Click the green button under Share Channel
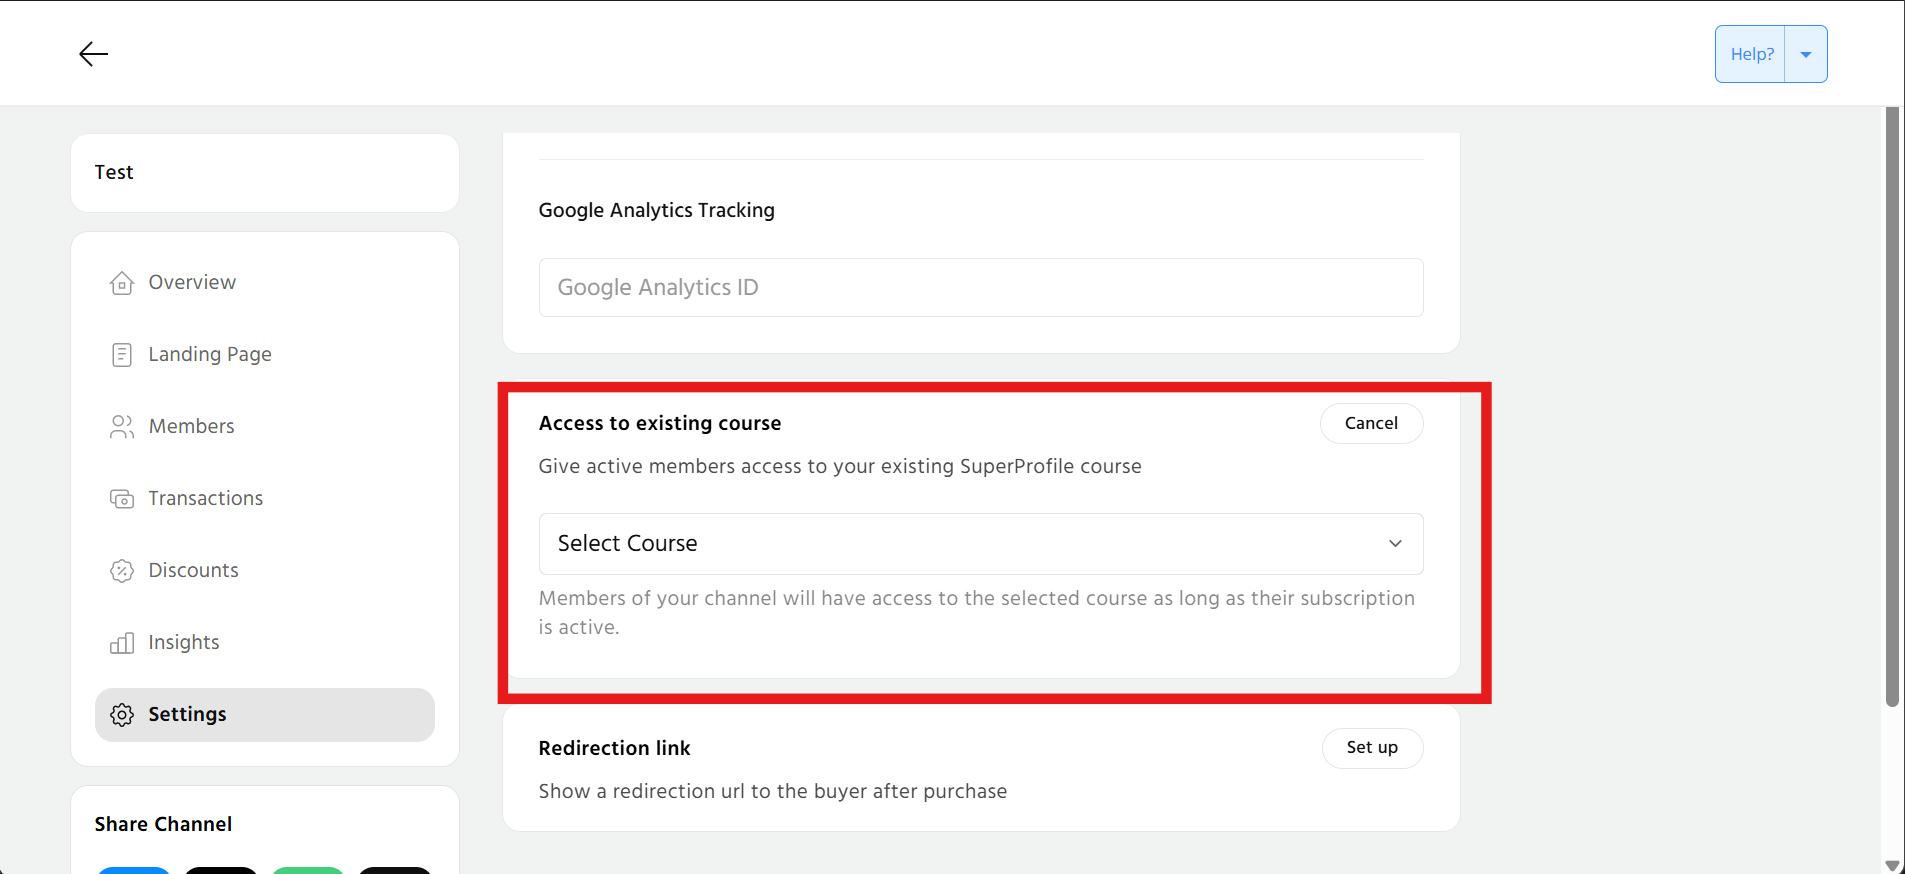The height and width of the screenshot is (874, 1905). 308,870
